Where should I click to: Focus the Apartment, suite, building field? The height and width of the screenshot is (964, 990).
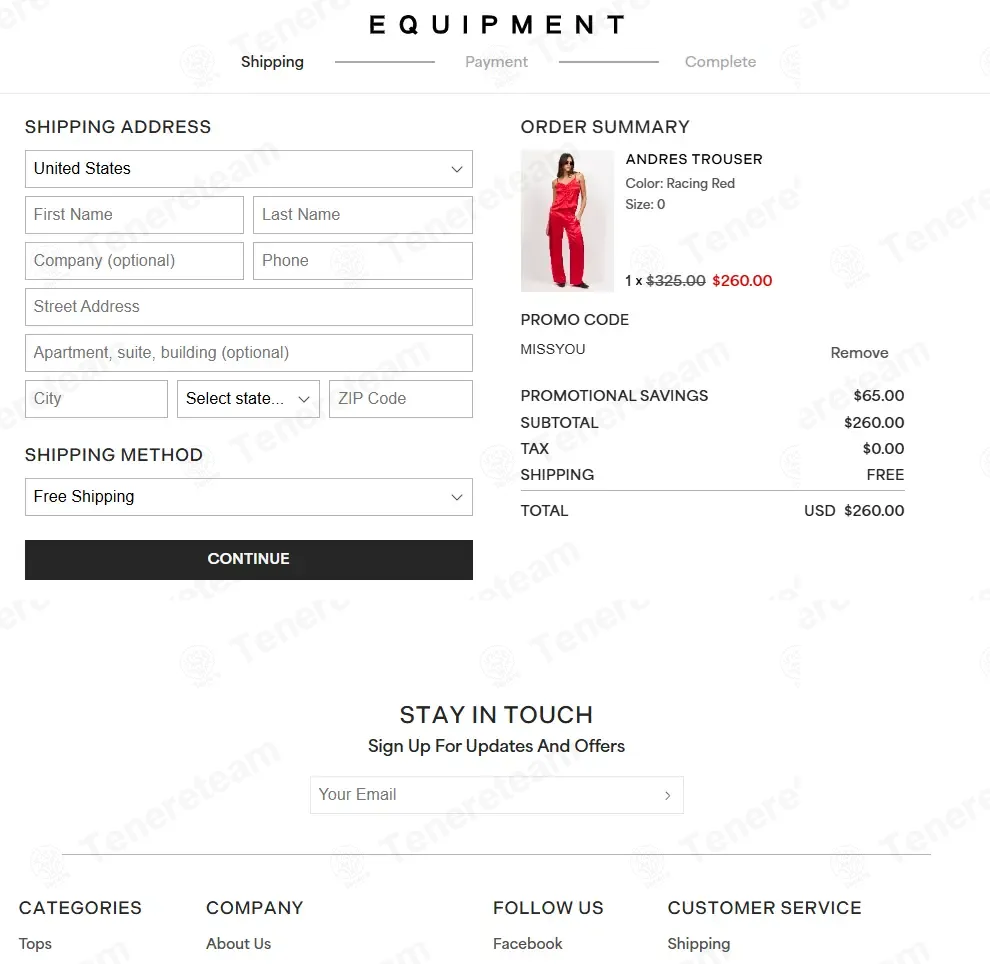[x=249, y=353]
